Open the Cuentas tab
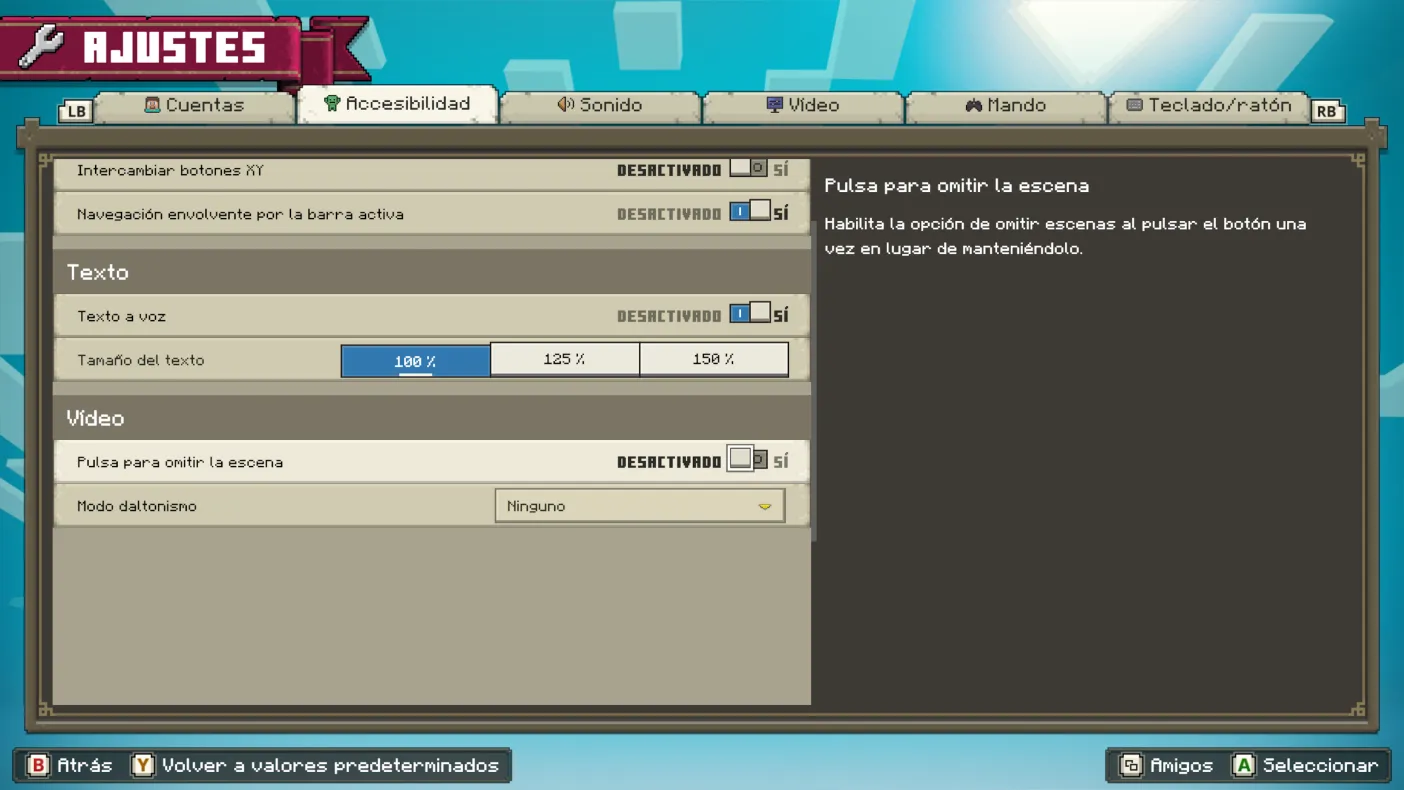 pyautogui.click(x=195, y=105)
